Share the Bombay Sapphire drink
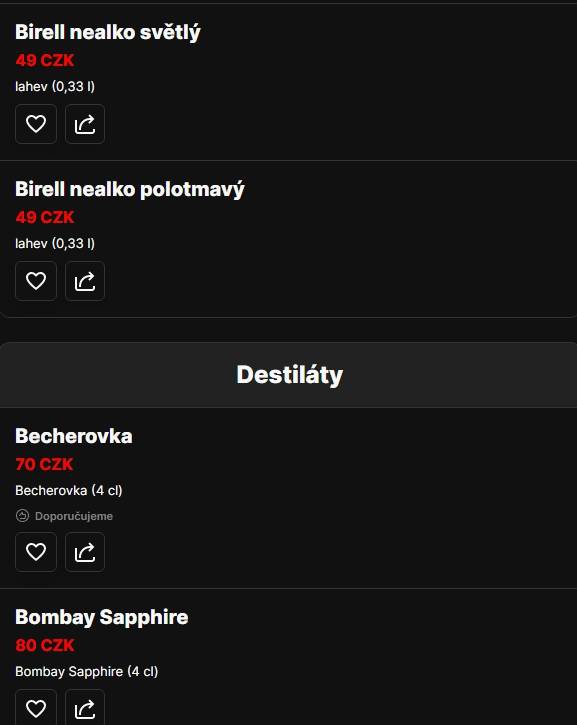Viewport: 577px width, 725px height. click(x=85, y=708)
